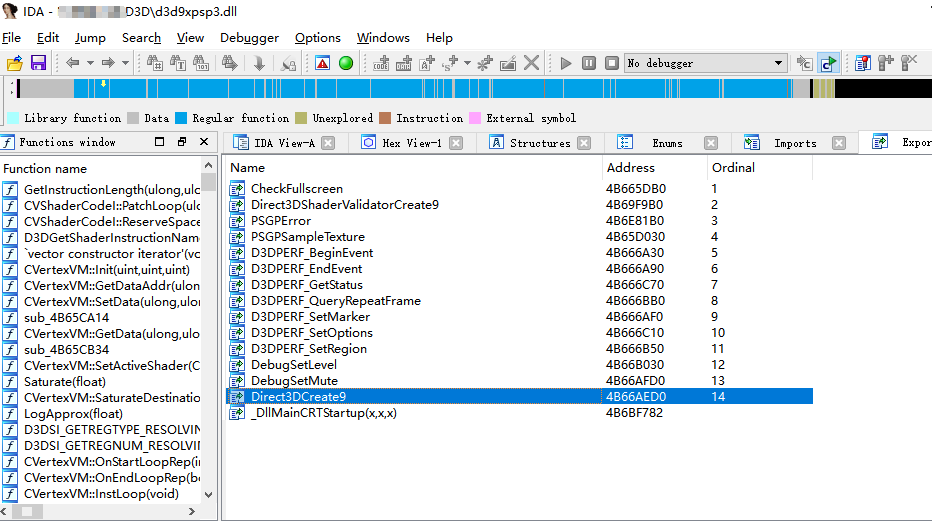This screenshot has width=932, height=521.
Task: Close the Hex View-1 tab
Action: coord(456,143)
